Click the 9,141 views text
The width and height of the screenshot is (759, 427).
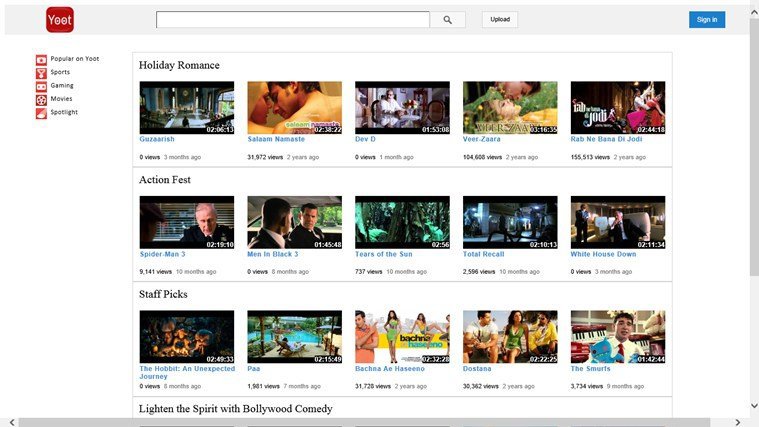[x=155, y=272]
